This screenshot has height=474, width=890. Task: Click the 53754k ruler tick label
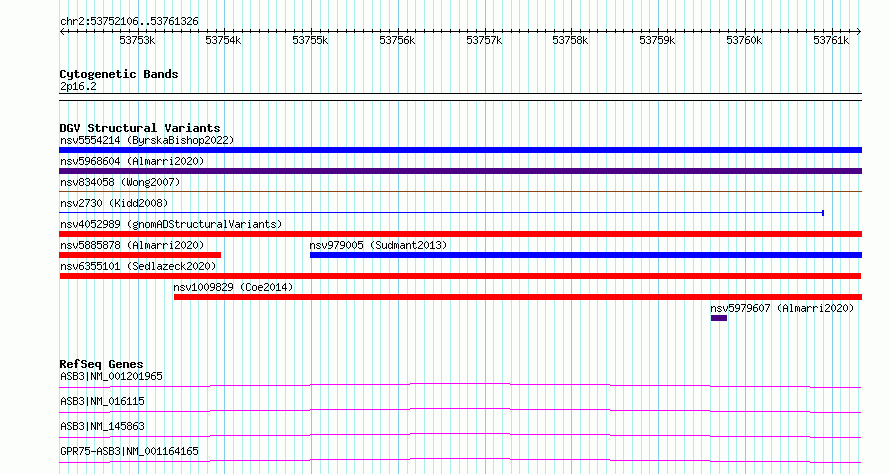[x=223, y=40]
